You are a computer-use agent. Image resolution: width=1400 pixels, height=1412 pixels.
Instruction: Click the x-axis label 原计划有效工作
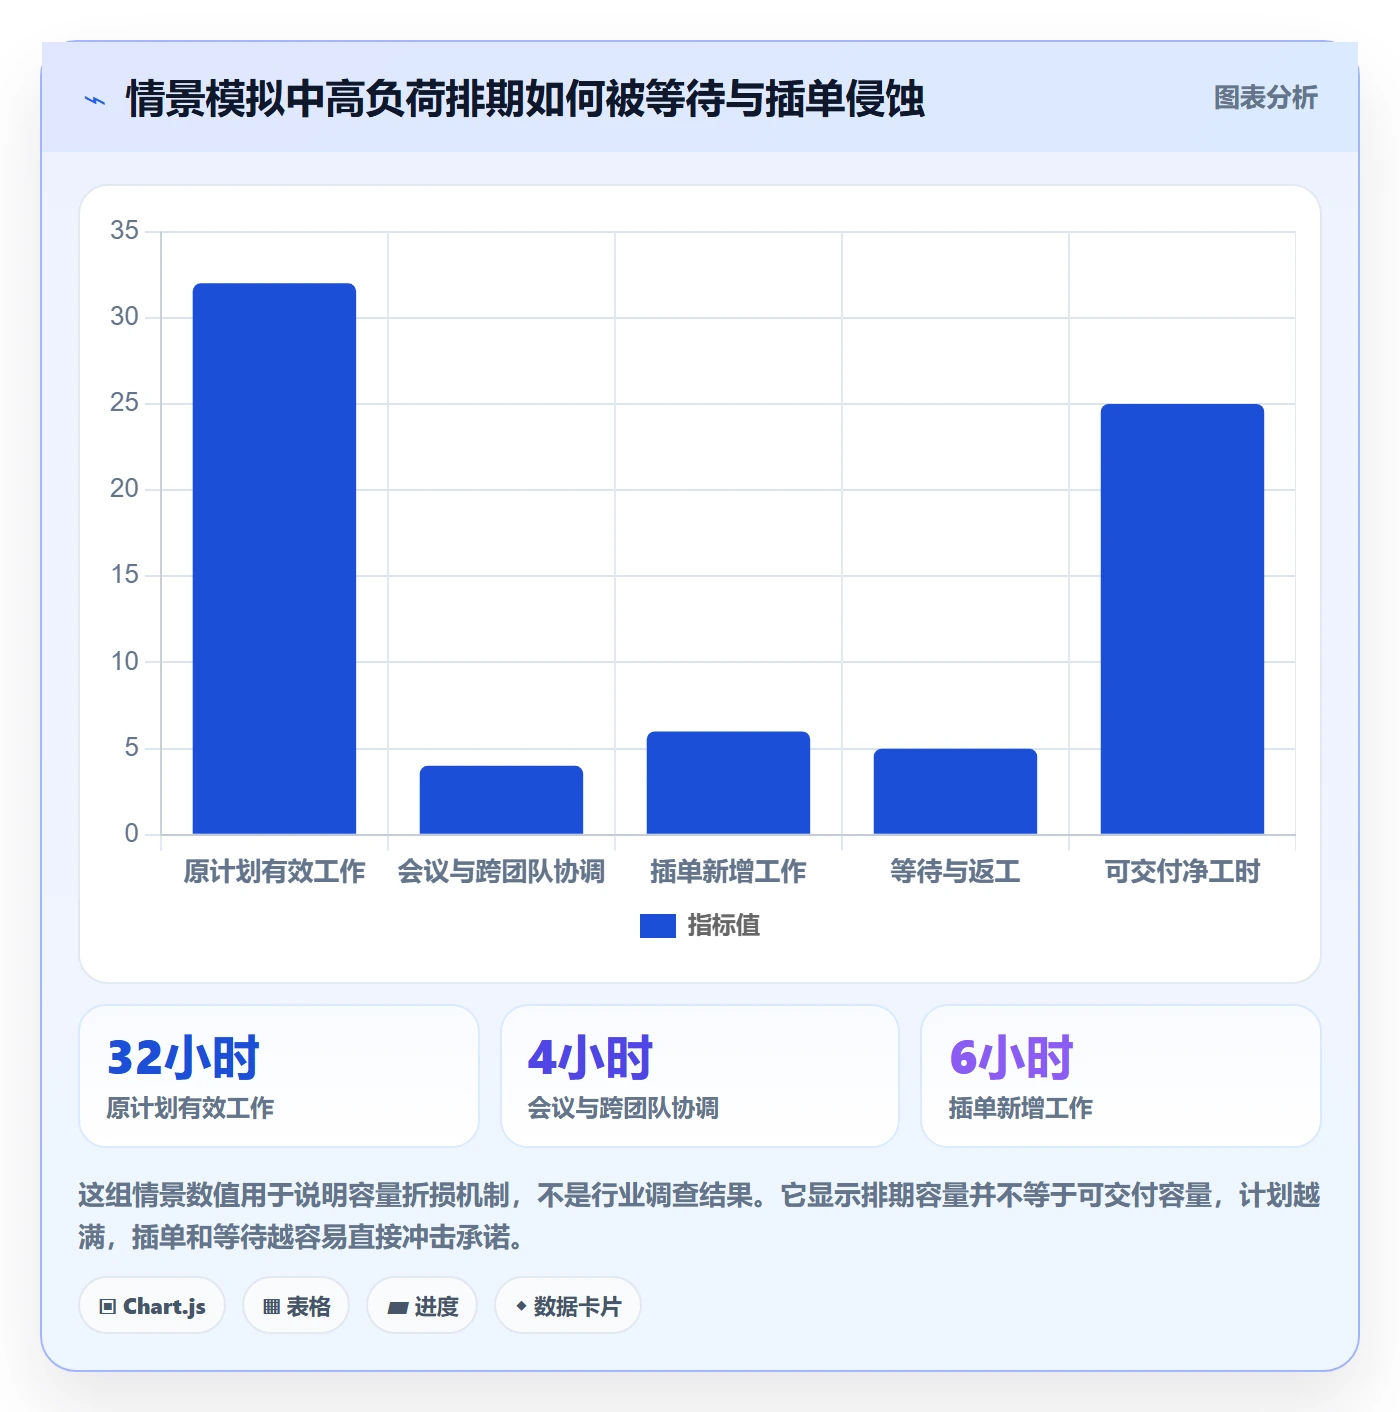pyautogui.click(x=274, y=872)
